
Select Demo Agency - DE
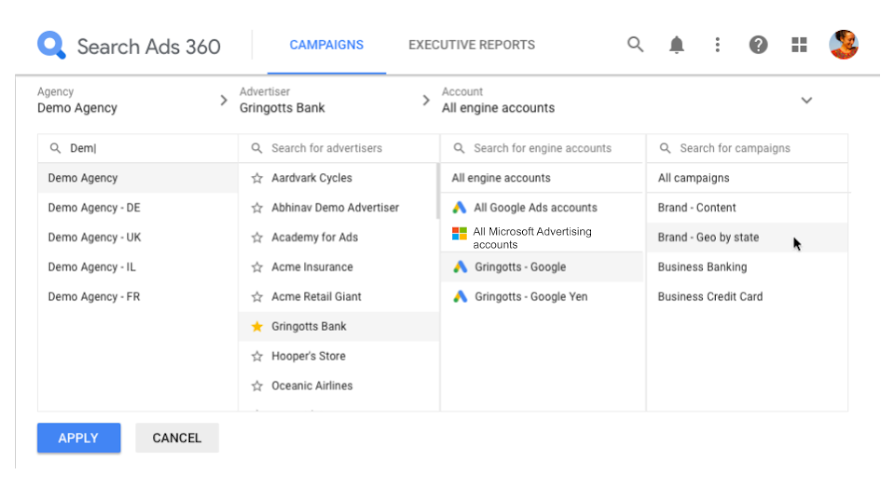[x=138, y=208]
